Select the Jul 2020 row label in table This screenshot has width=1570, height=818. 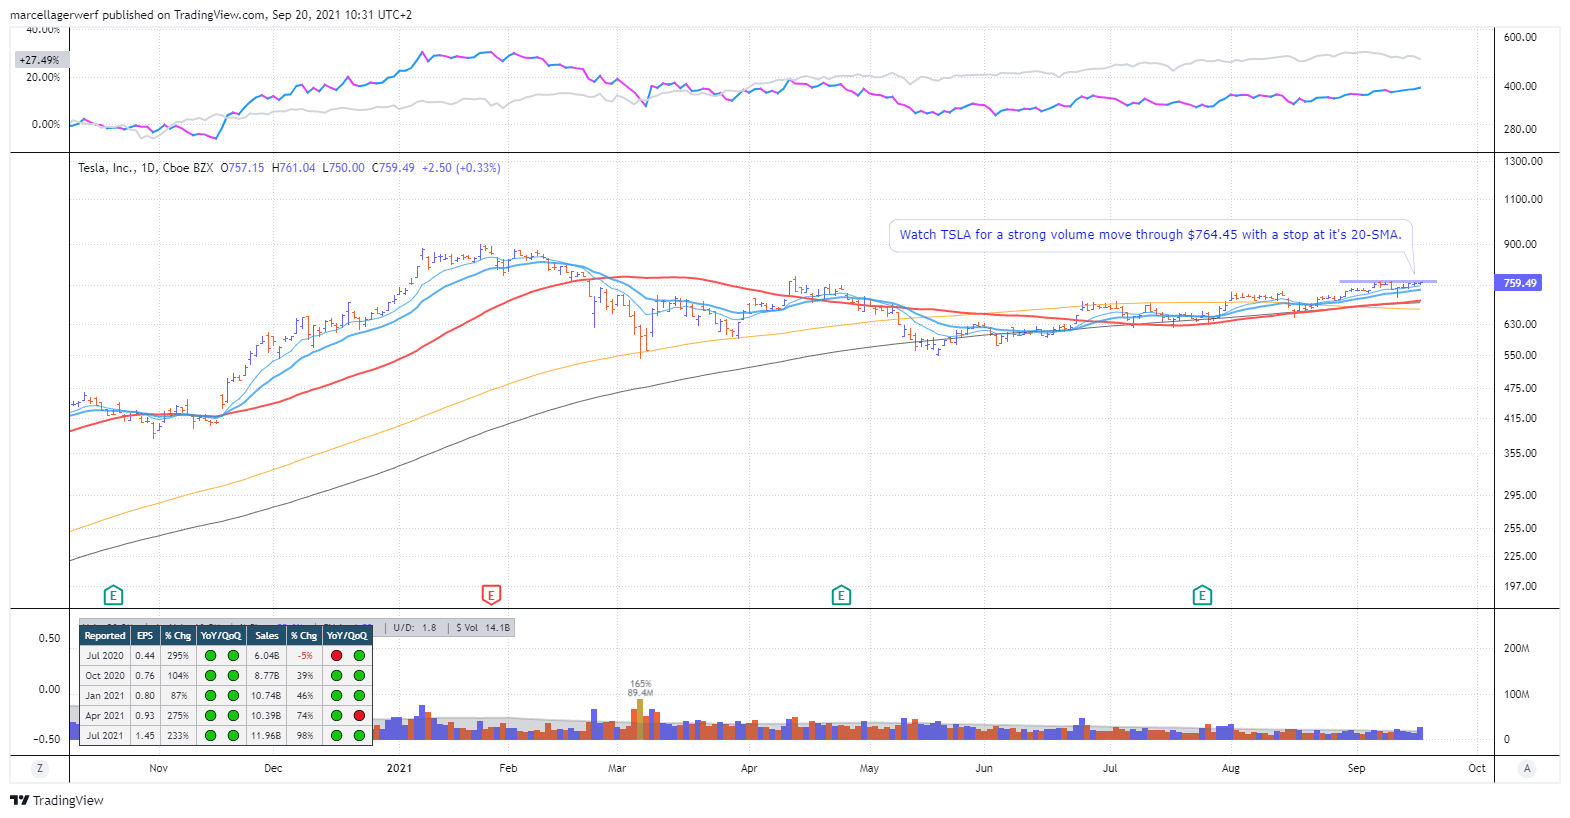click(x=105, y=656)
